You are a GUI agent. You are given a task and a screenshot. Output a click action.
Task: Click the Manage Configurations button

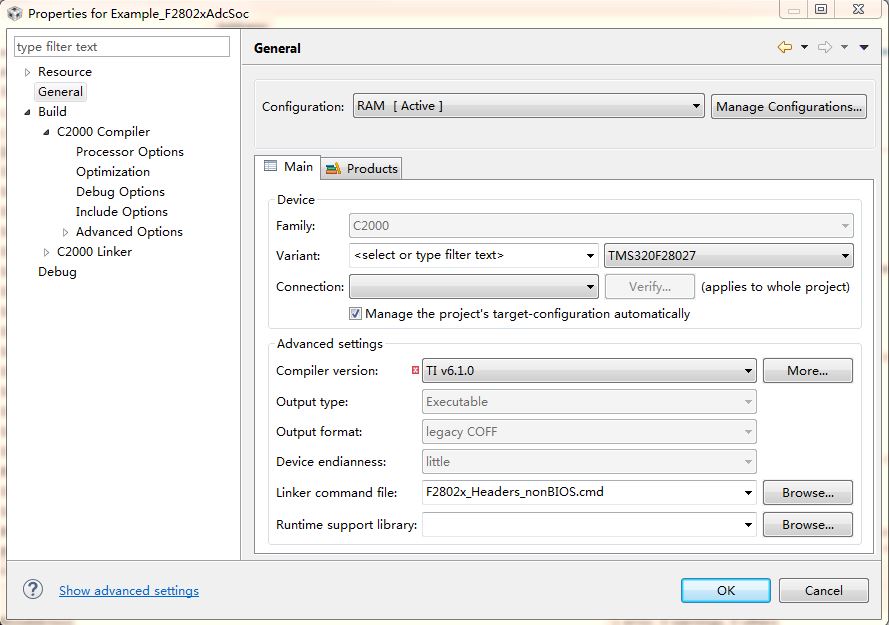[x=789, y=106]
